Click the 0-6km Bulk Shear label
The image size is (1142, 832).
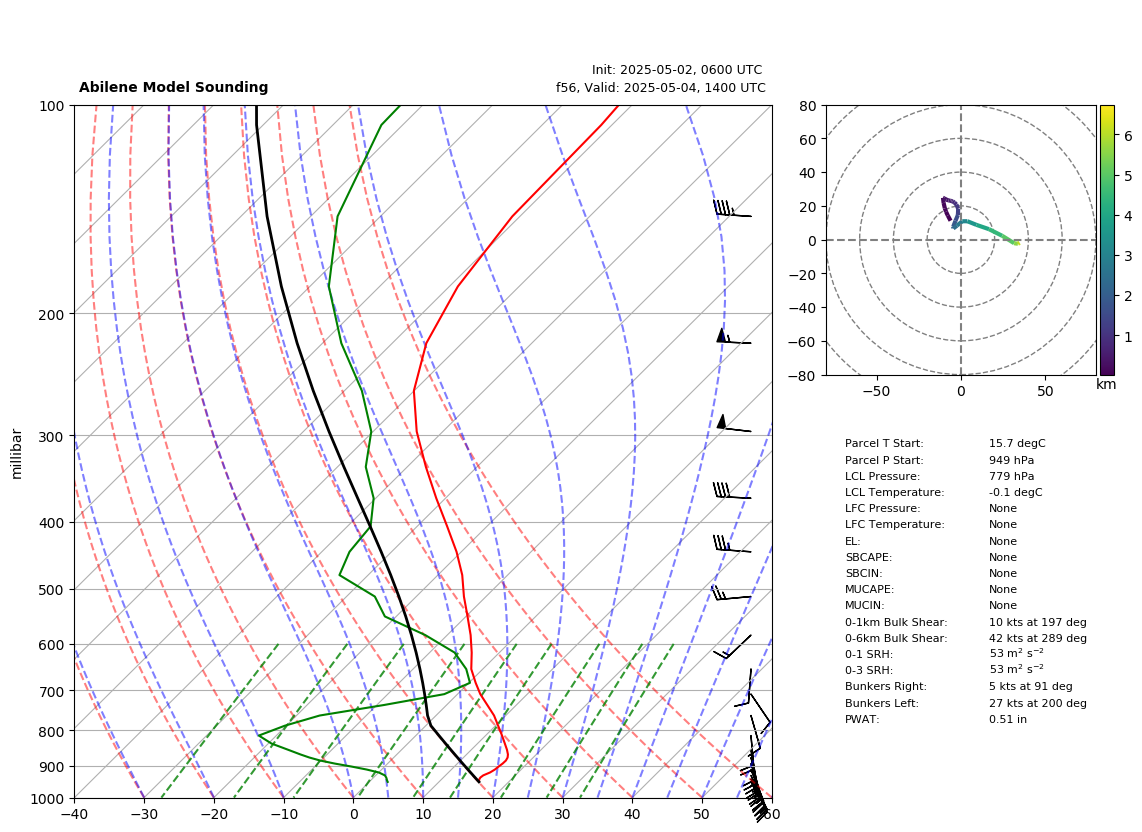click(896, 638)
